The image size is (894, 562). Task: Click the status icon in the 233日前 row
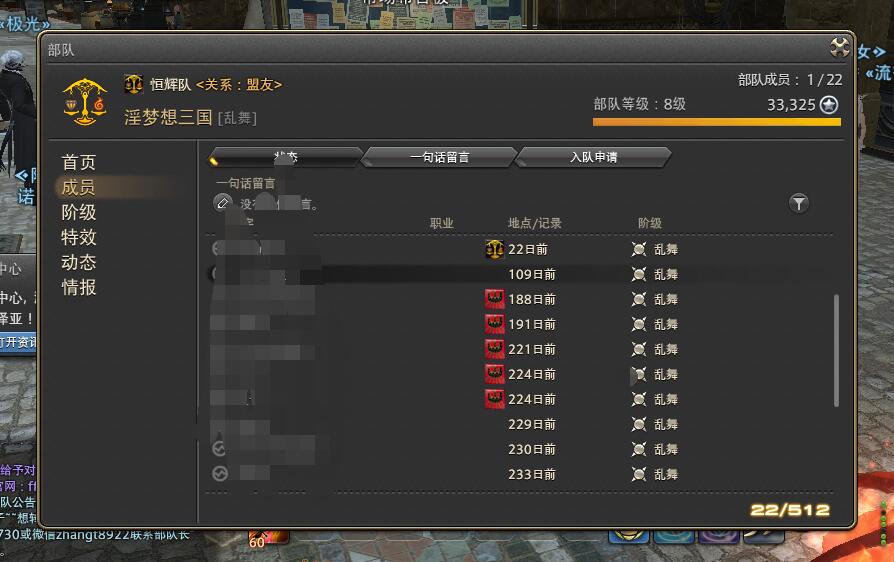tap(220, 474)
